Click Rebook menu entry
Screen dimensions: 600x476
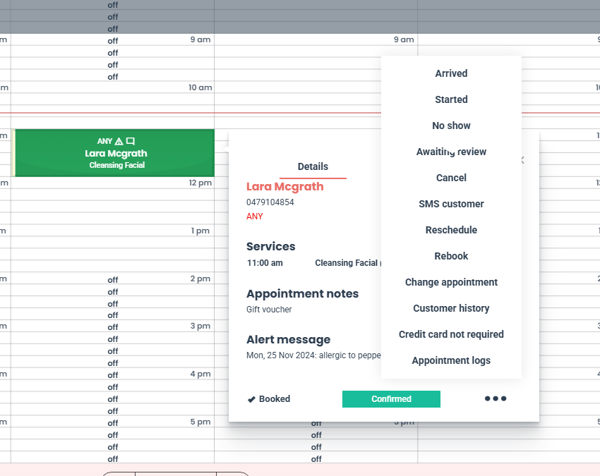pos(451,256)
